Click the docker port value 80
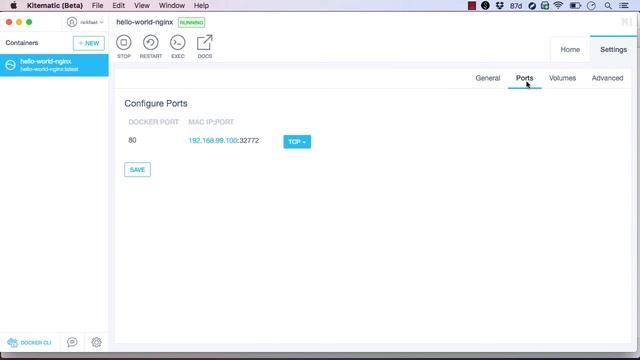Image resolution: width=640 pixels, height=360 pixels. pos(132,140)
